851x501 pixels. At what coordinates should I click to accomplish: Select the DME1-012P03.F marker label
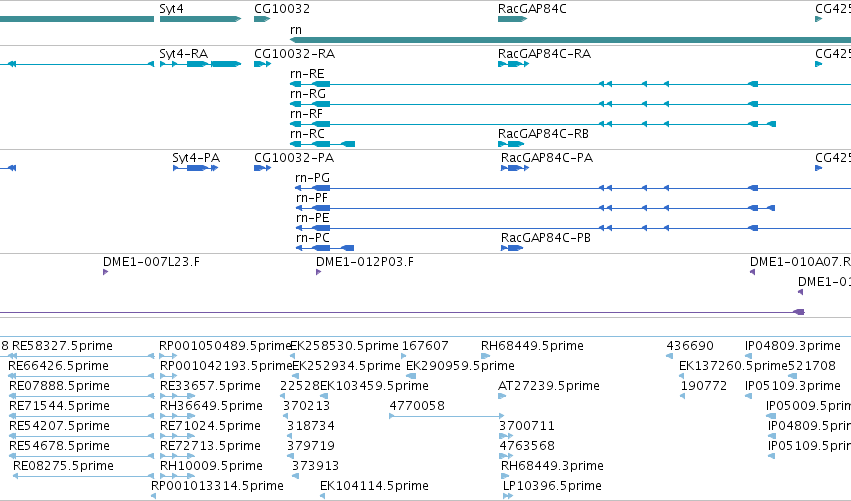(x=365, y=262)
